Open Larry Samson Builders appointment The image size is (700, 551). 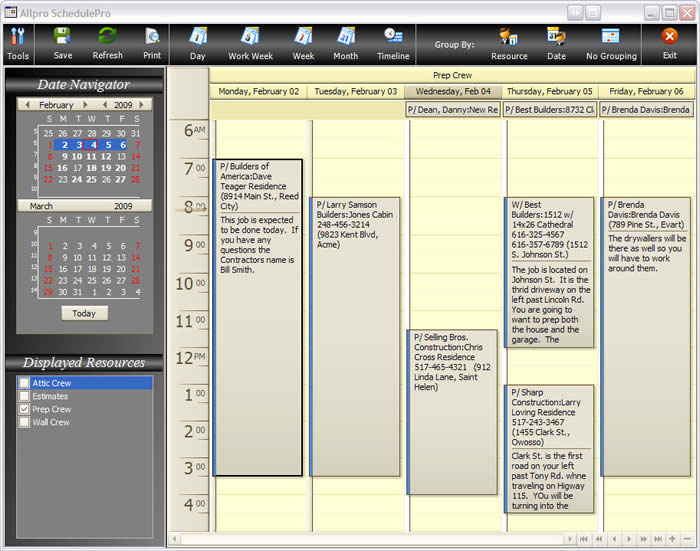tap(355, 337)
